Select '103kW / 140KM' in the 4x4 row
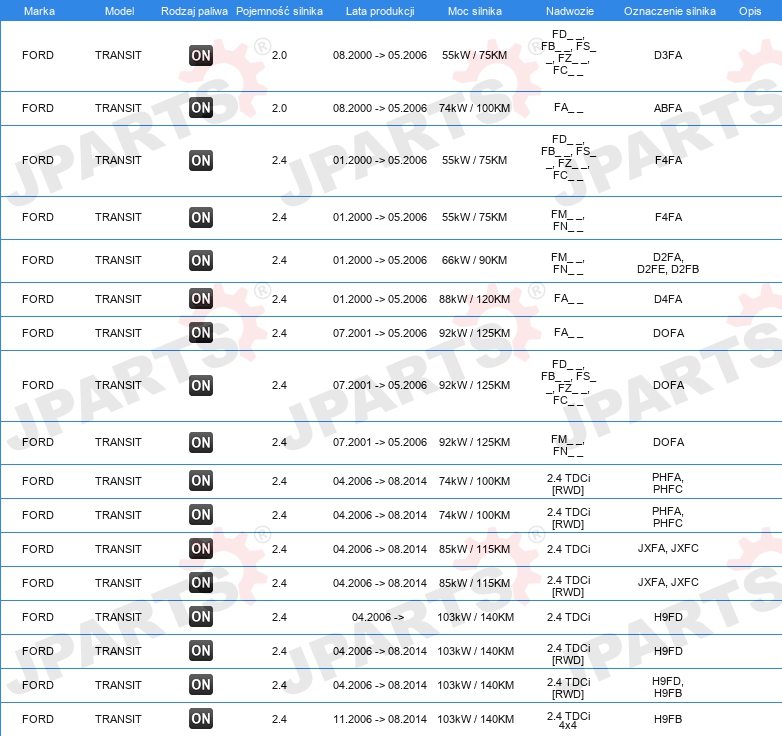The height and width of the screenshot is (736, 782). pos(475,719)
